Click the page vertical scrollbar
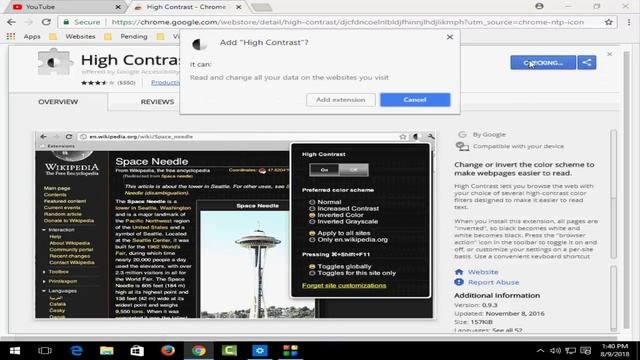 (x=627, y=190)
